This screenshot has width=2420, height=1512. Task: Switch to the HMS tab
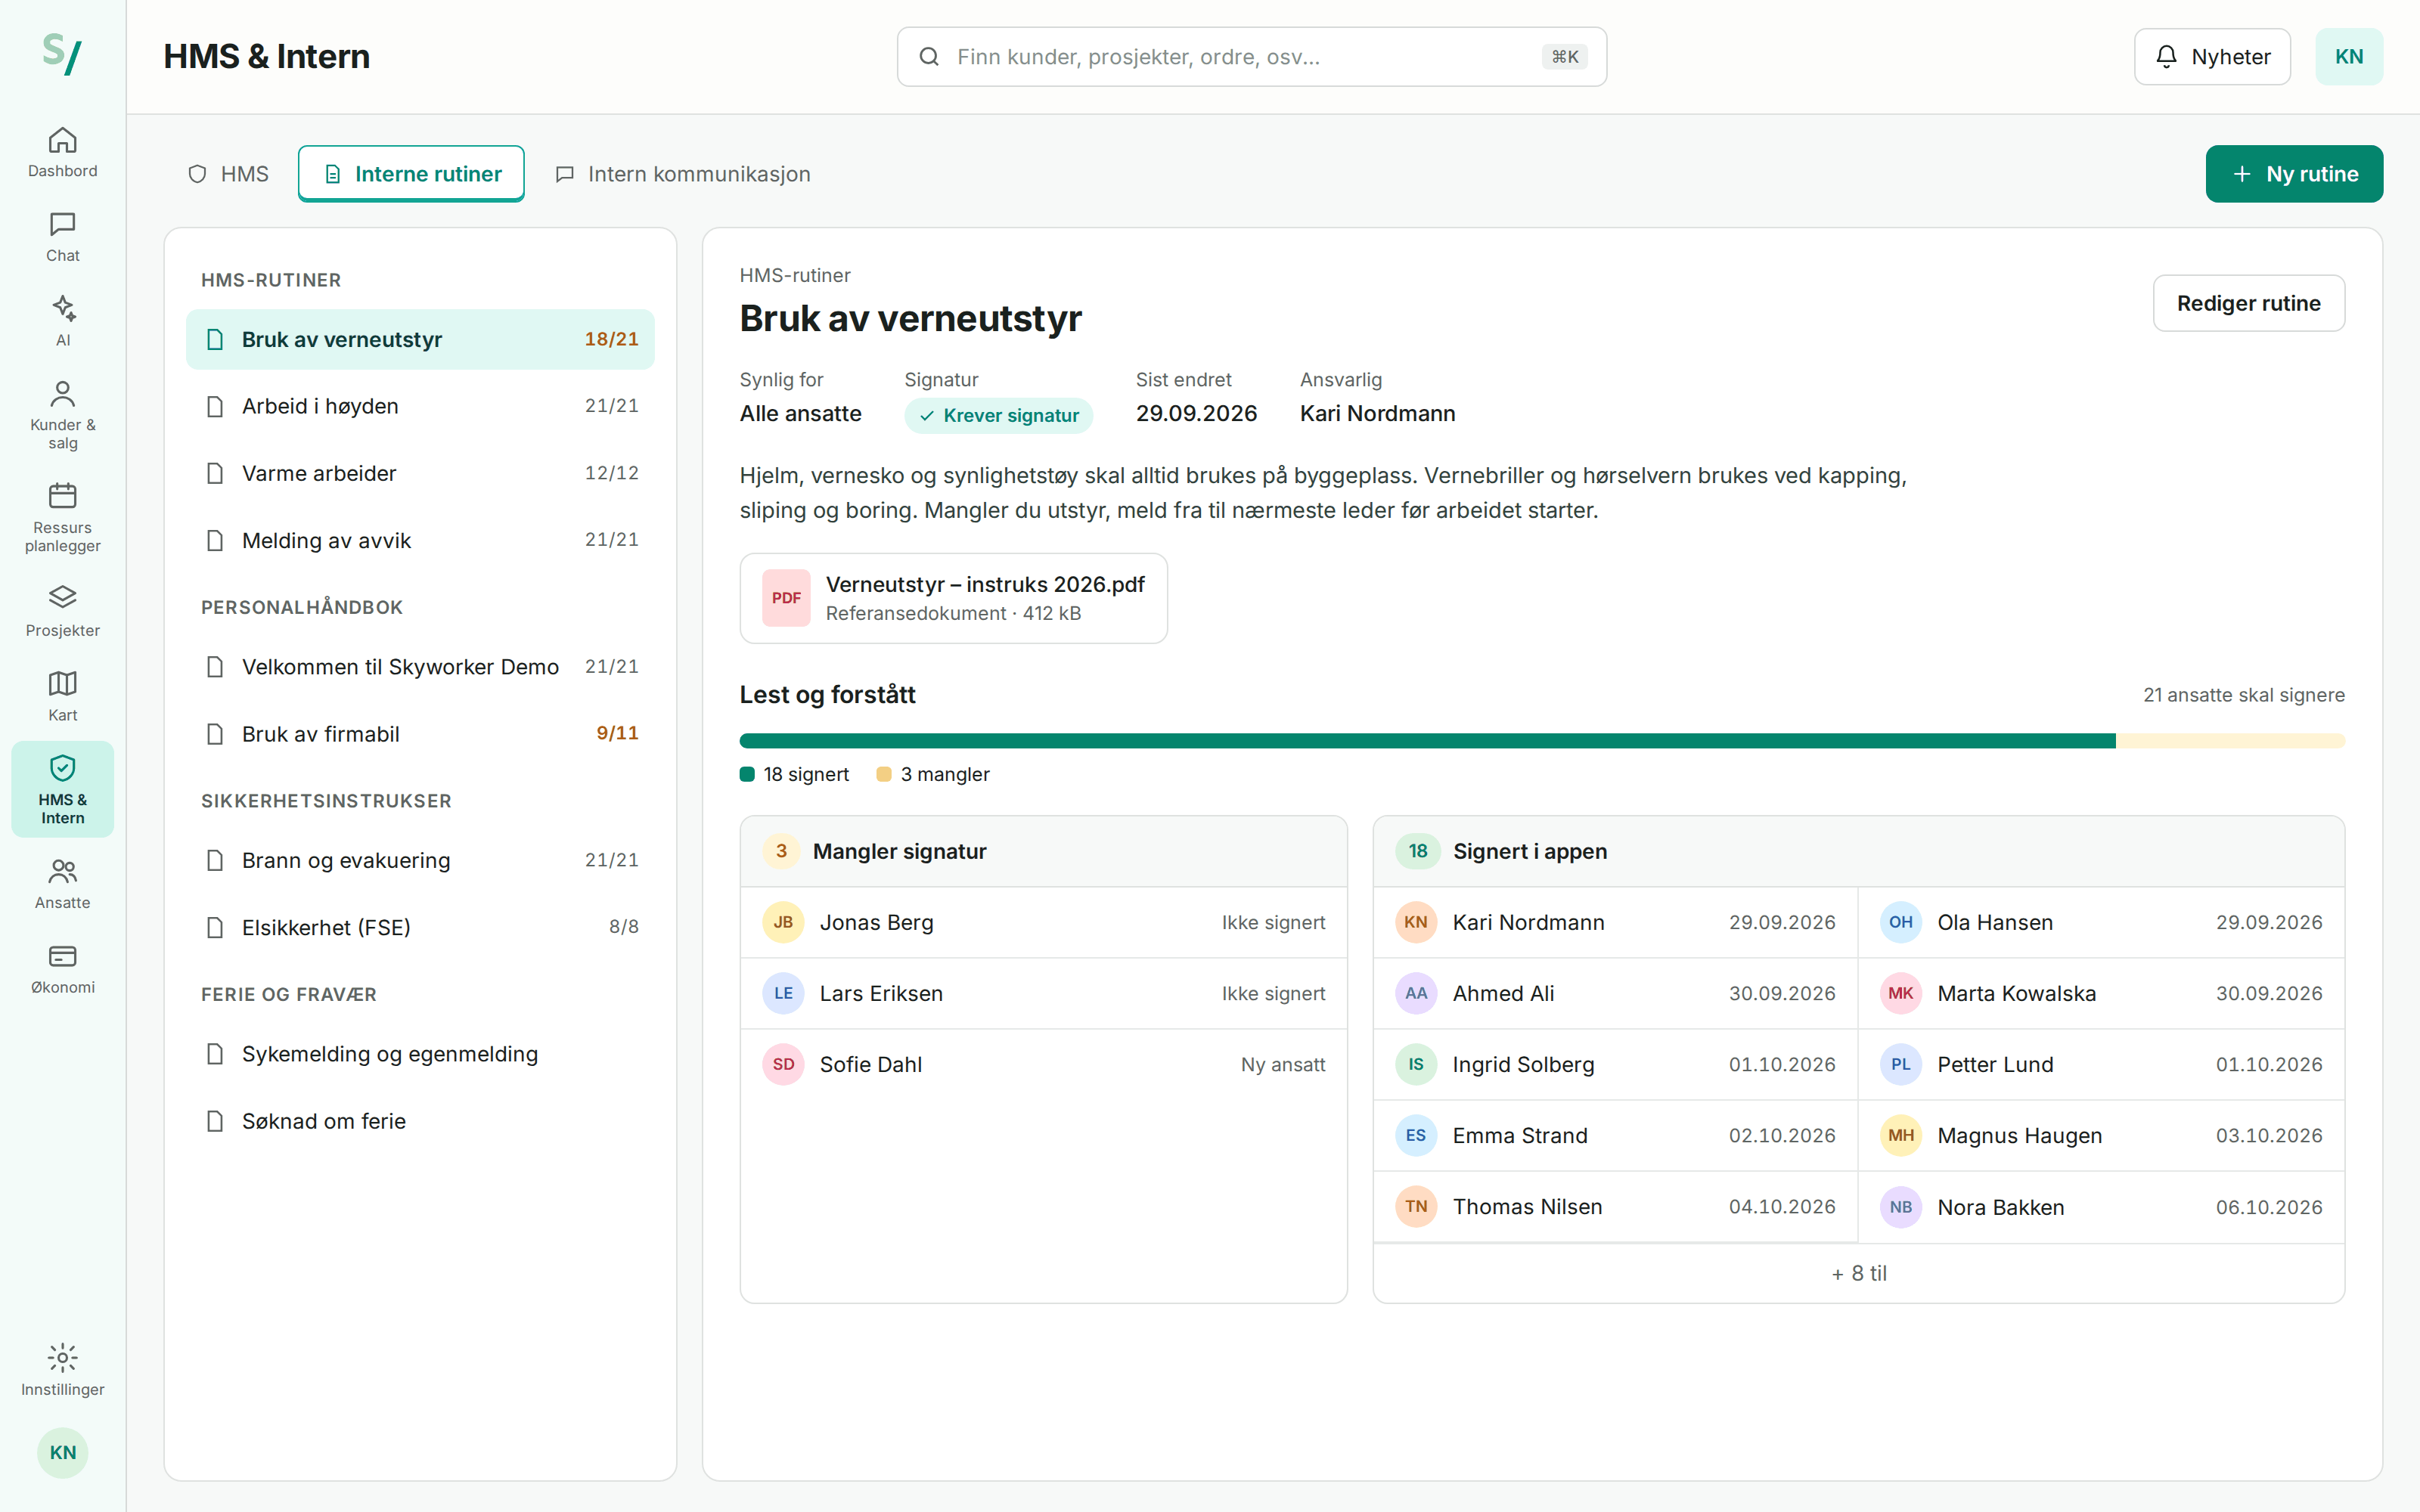tap(228, 174)
